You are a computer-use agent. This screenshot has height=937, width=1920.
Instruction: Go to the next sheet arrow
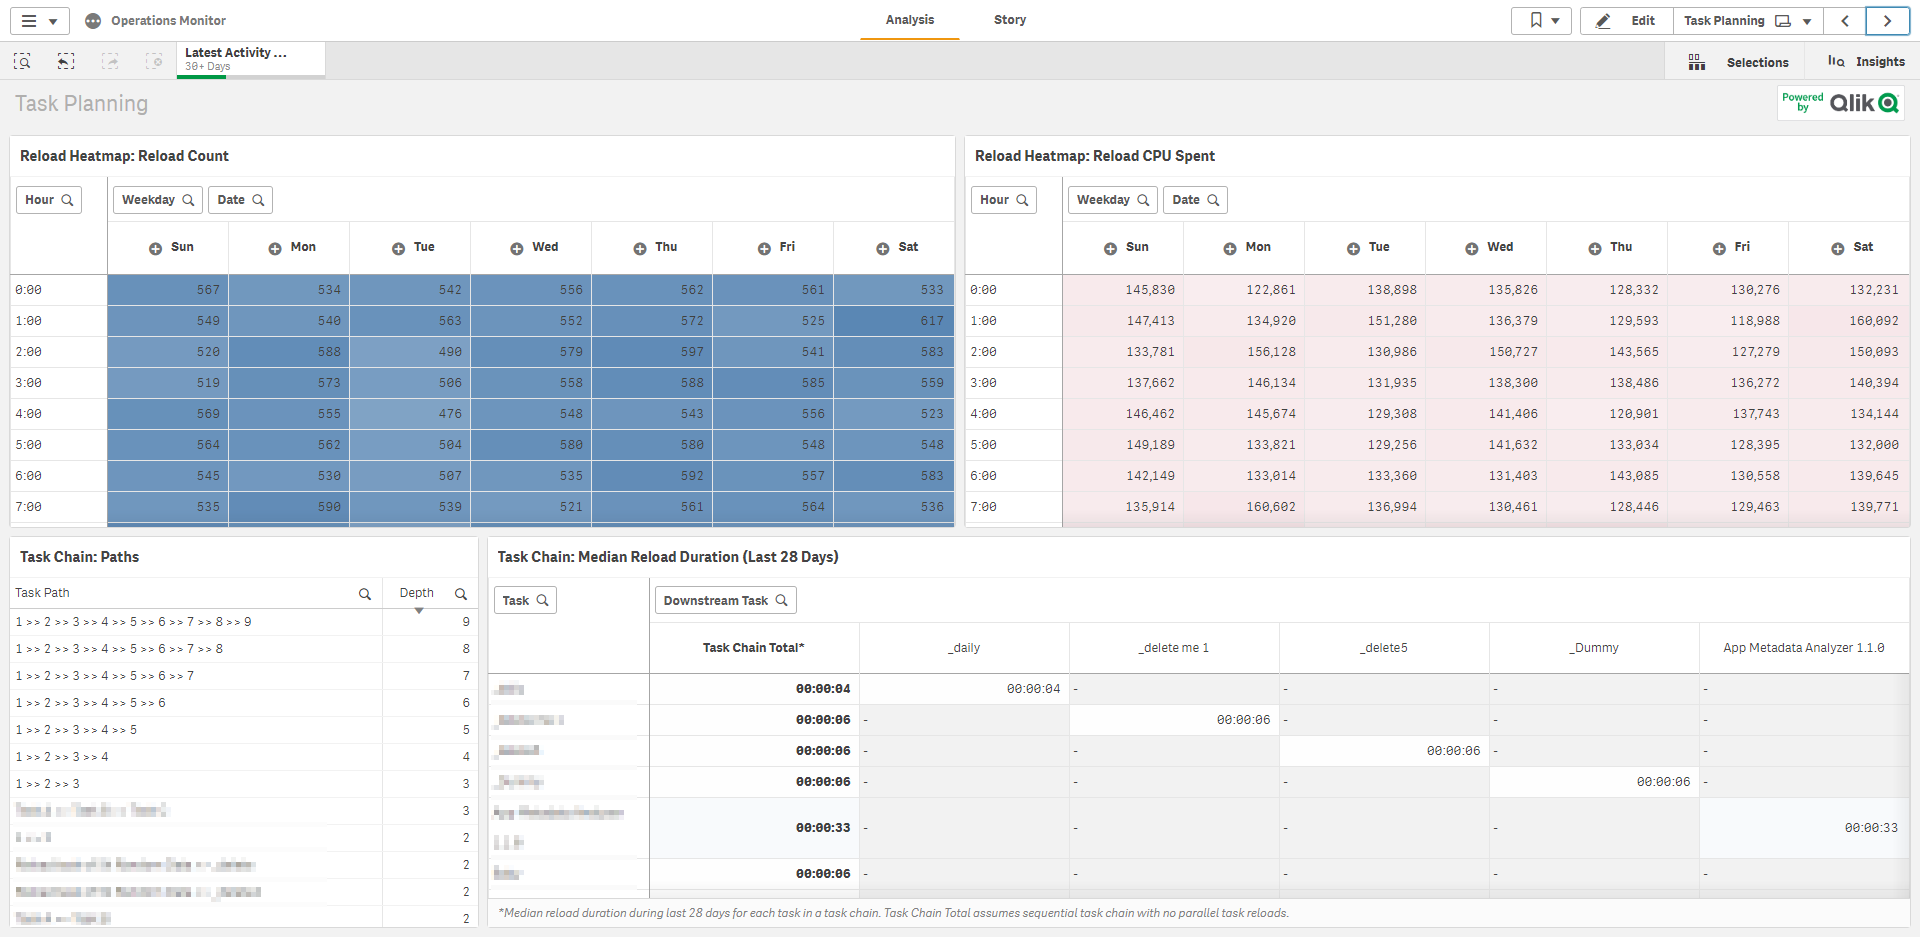1887,21
